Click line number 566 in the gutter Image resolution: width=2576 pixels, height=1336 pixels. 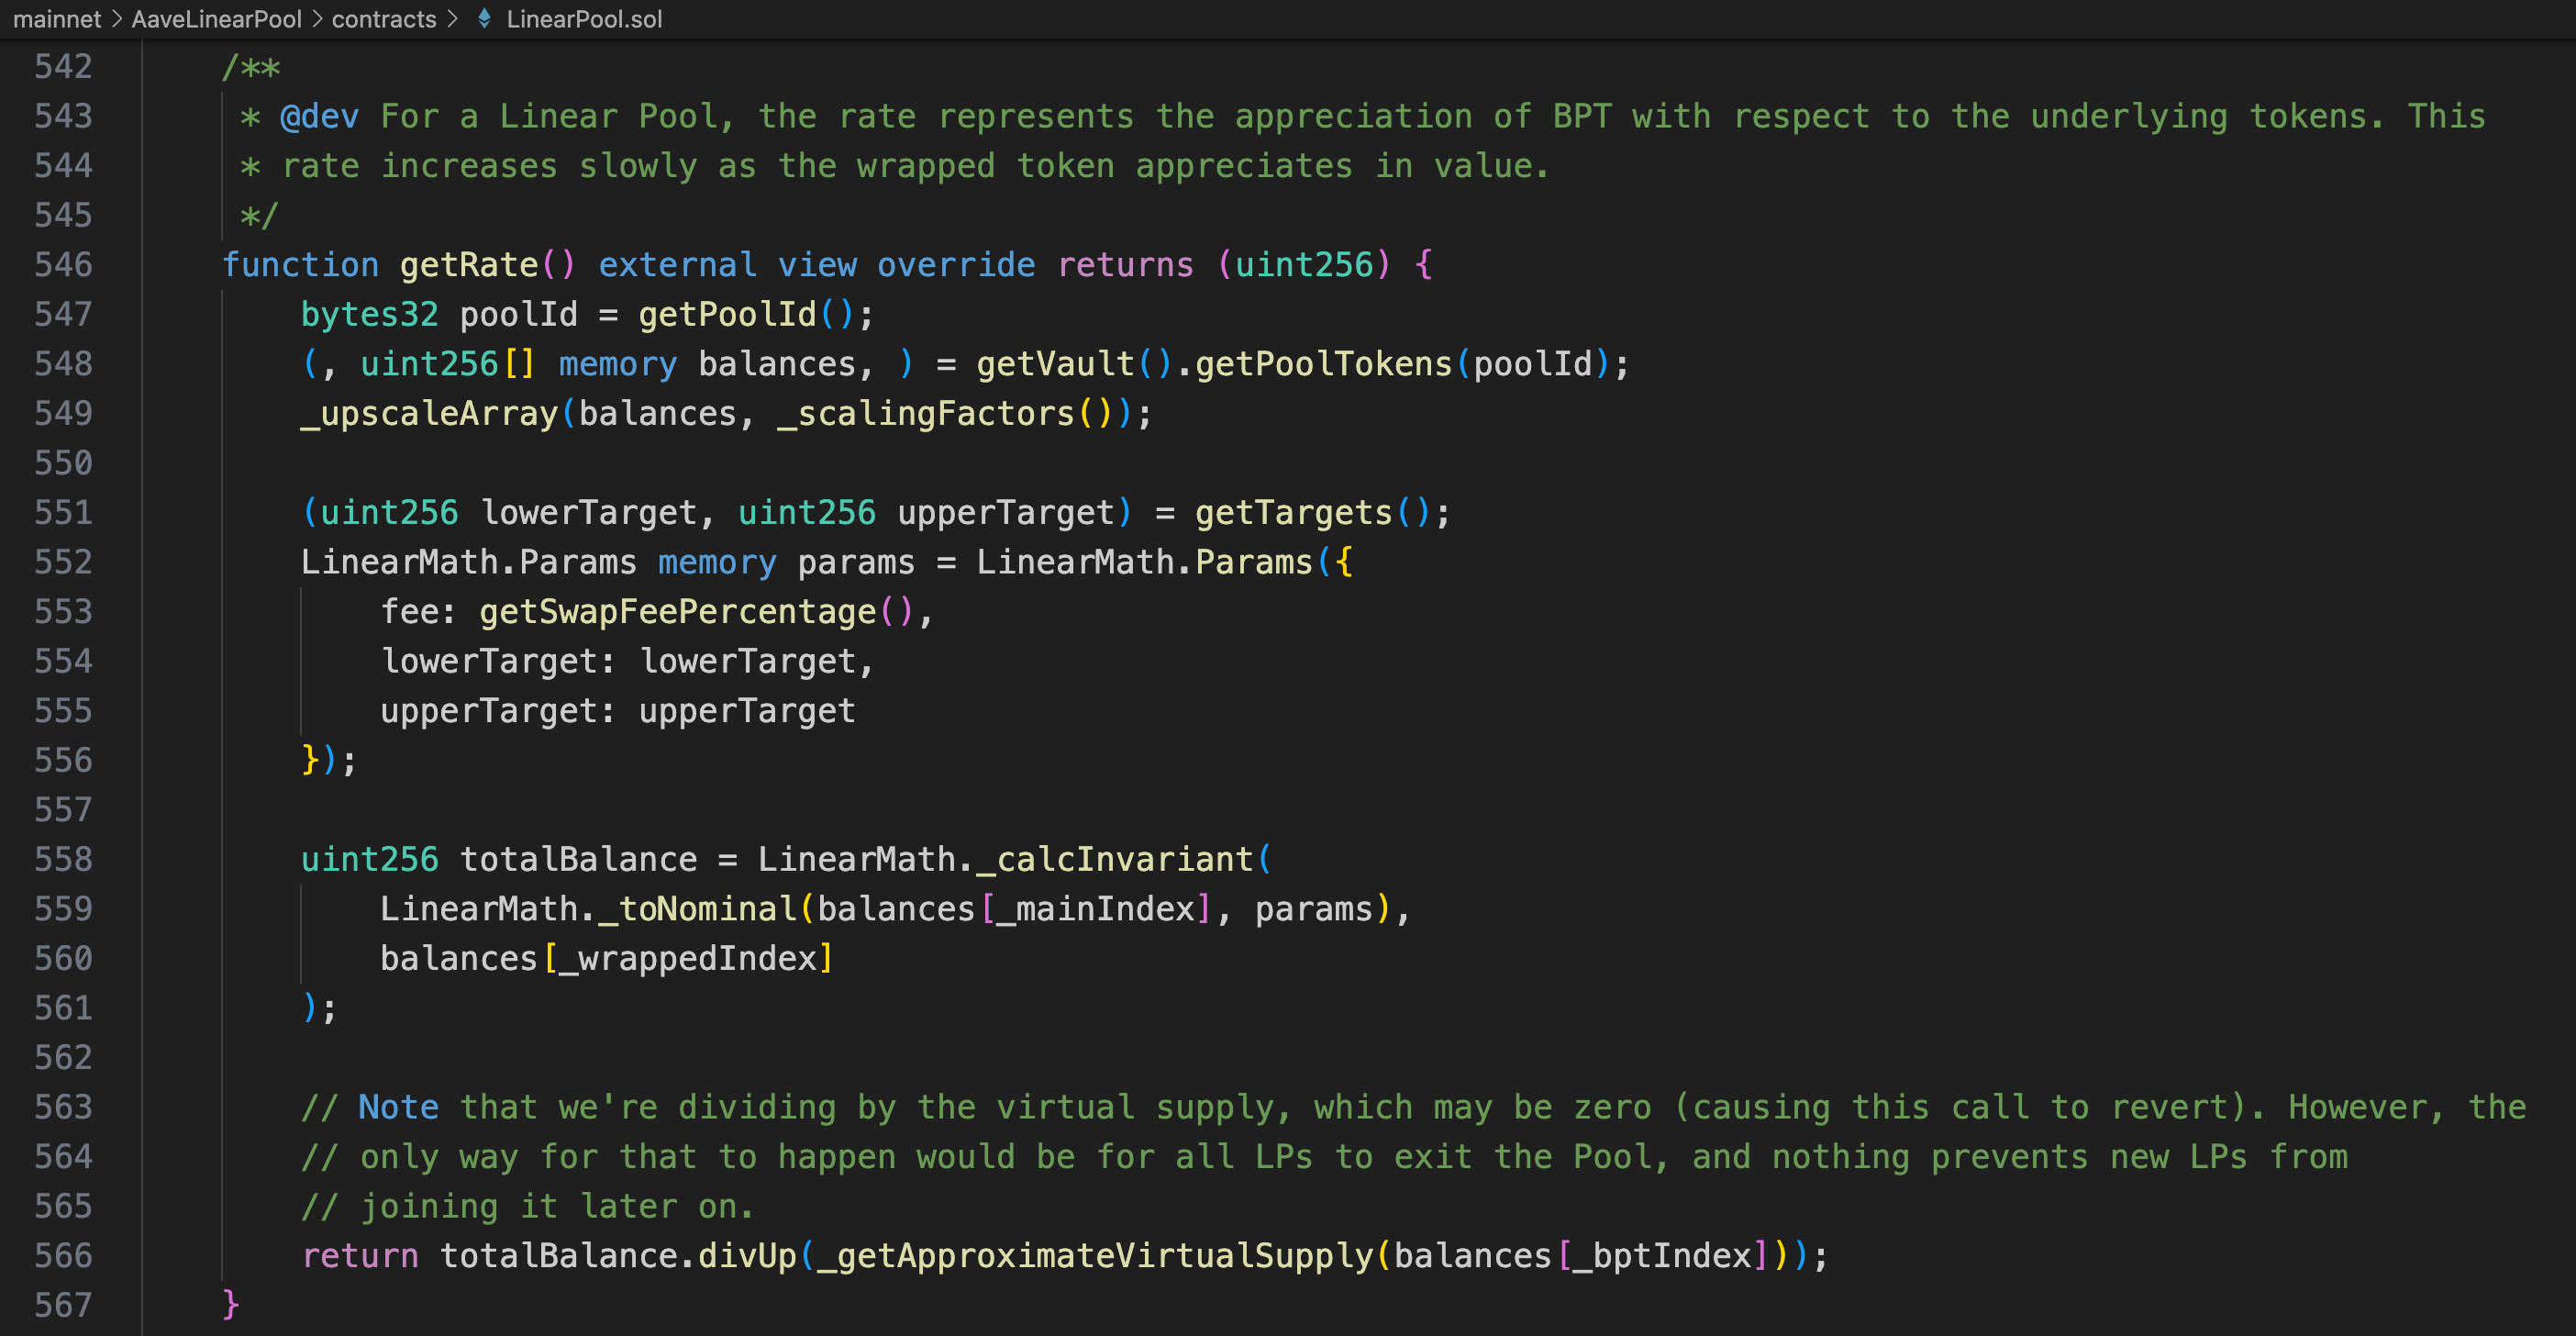(x=63, y=1255)
